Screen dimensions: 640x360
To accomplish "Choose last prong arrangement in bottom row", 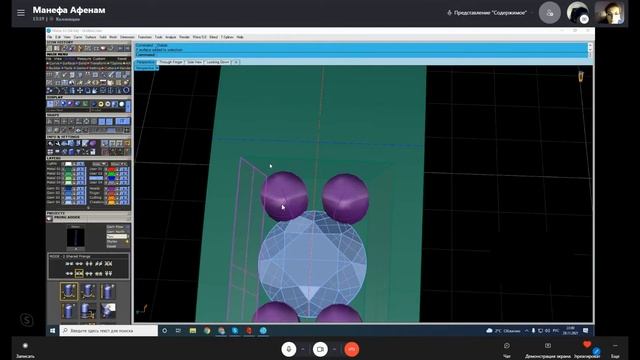I will [x=108, y=273].
